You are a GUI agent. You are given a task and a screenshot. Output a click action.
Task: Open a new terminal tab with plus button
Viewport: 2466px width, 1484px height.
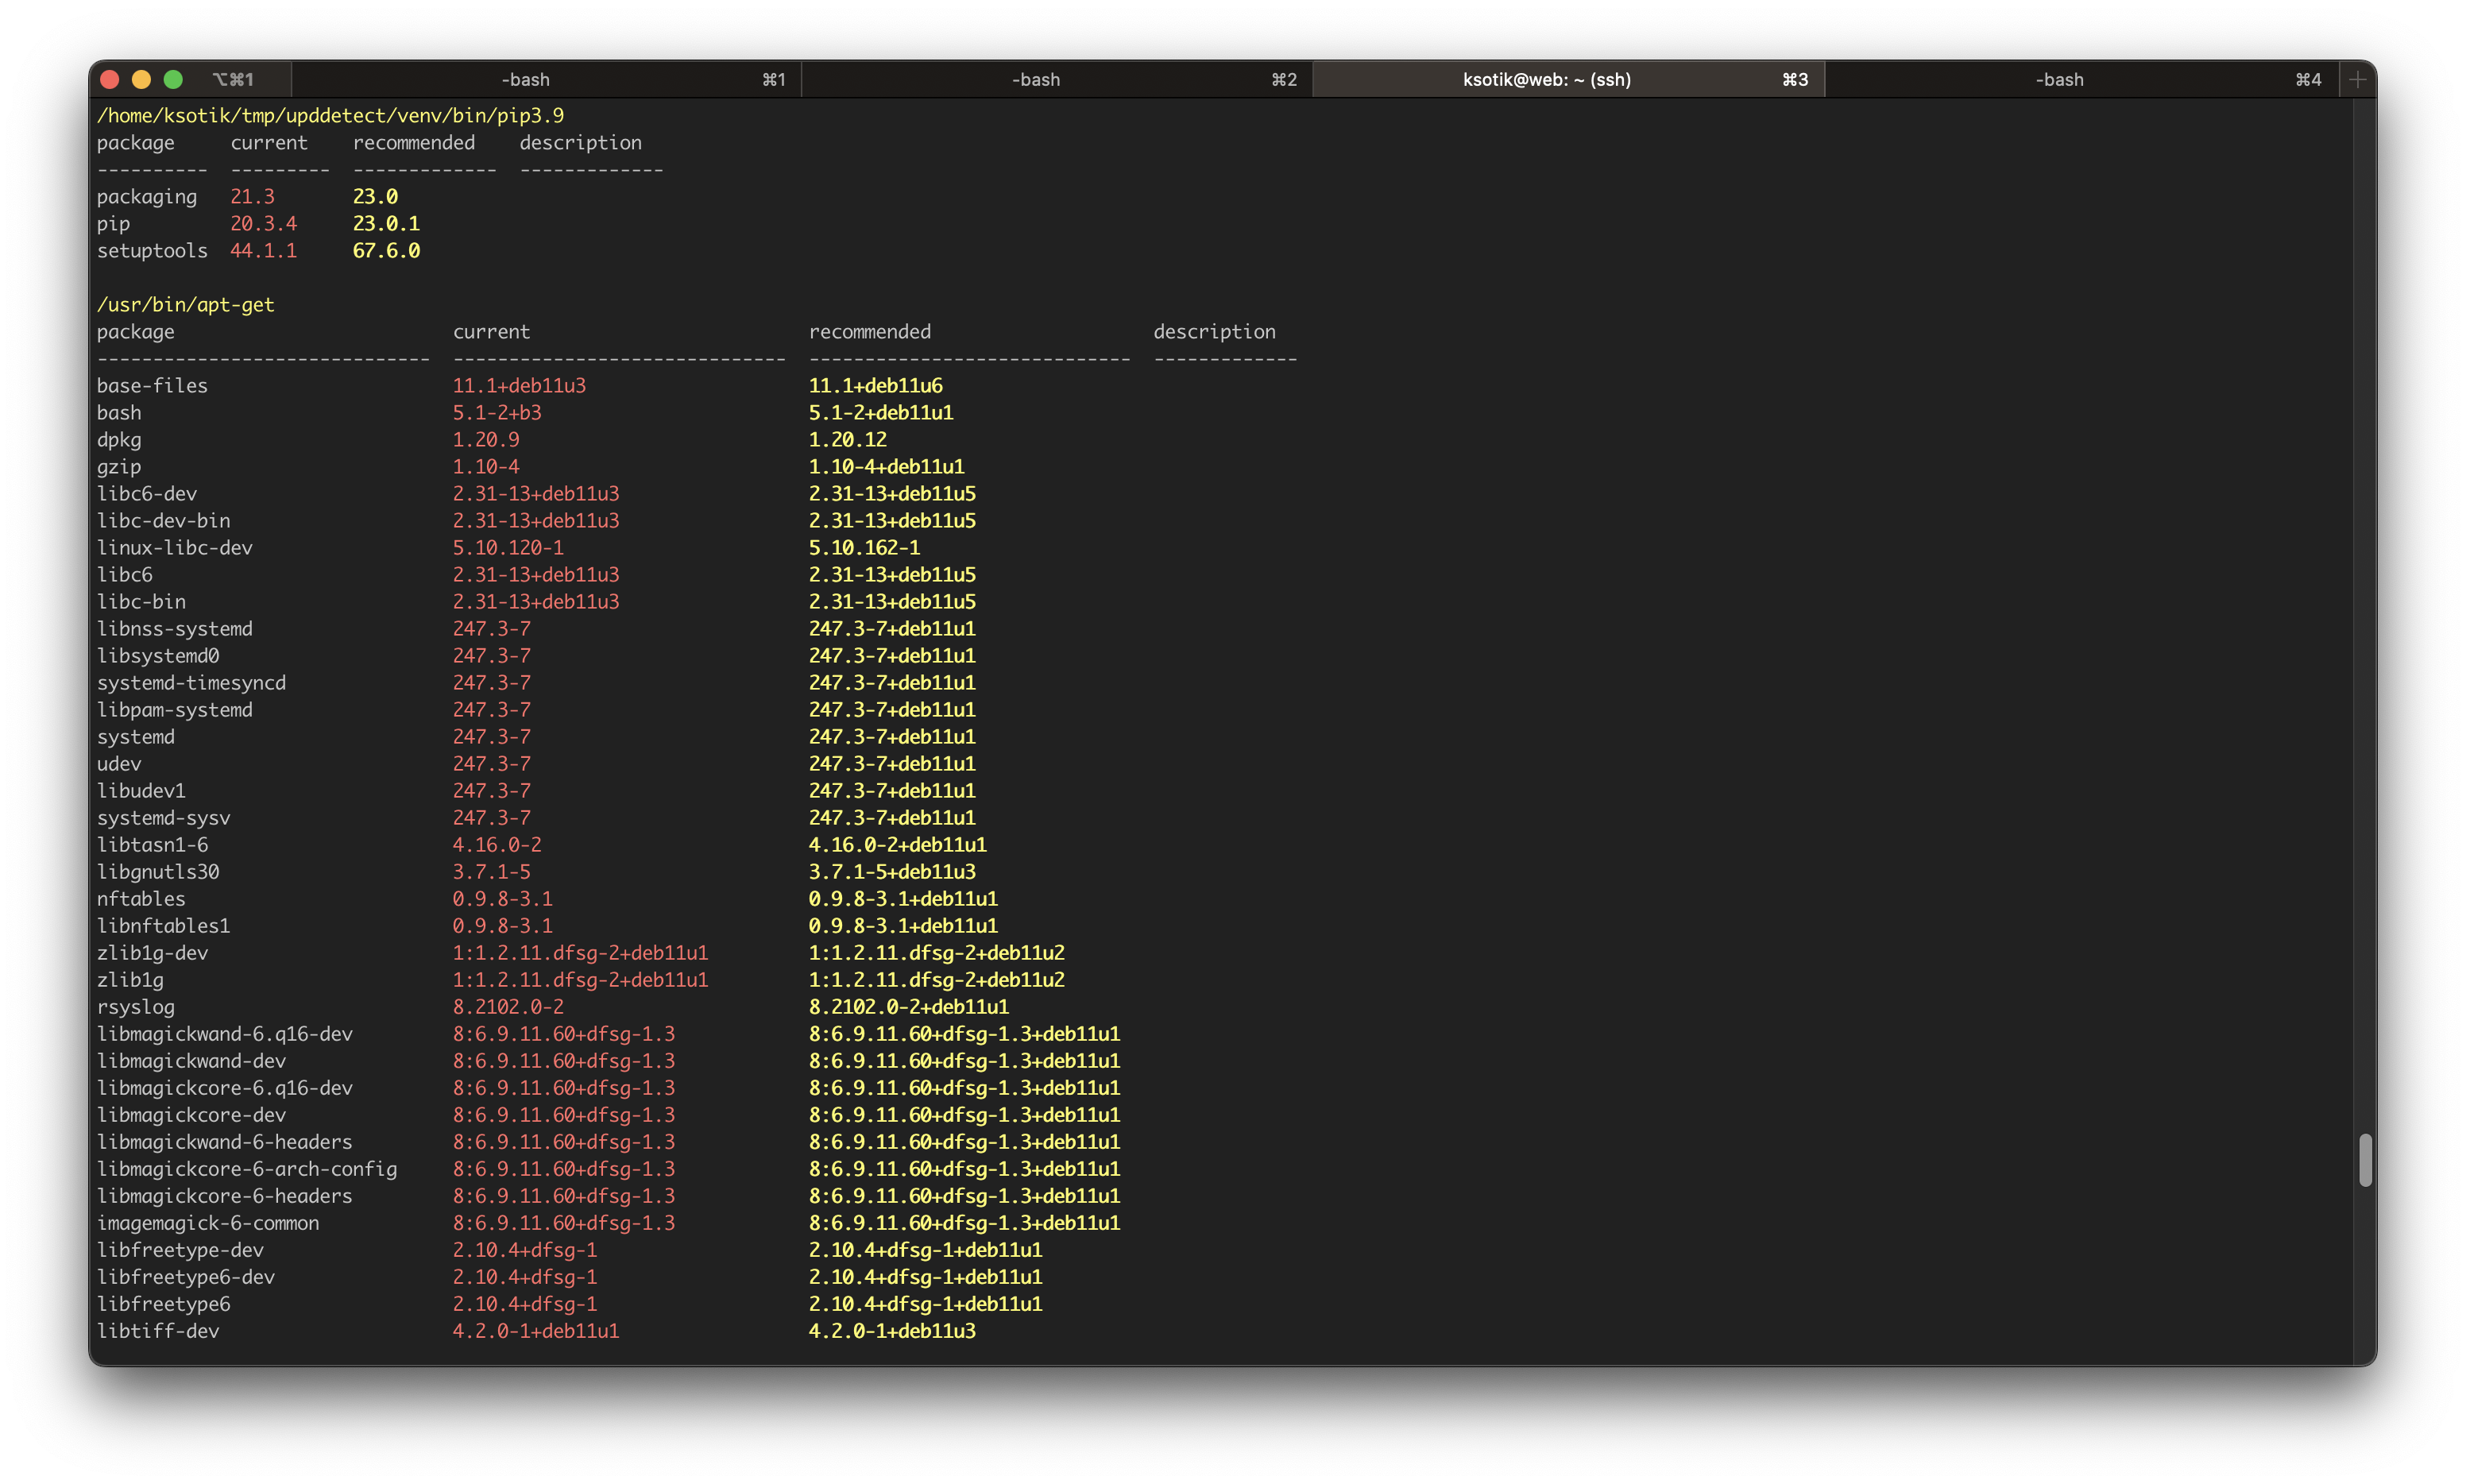[2357, 80]
